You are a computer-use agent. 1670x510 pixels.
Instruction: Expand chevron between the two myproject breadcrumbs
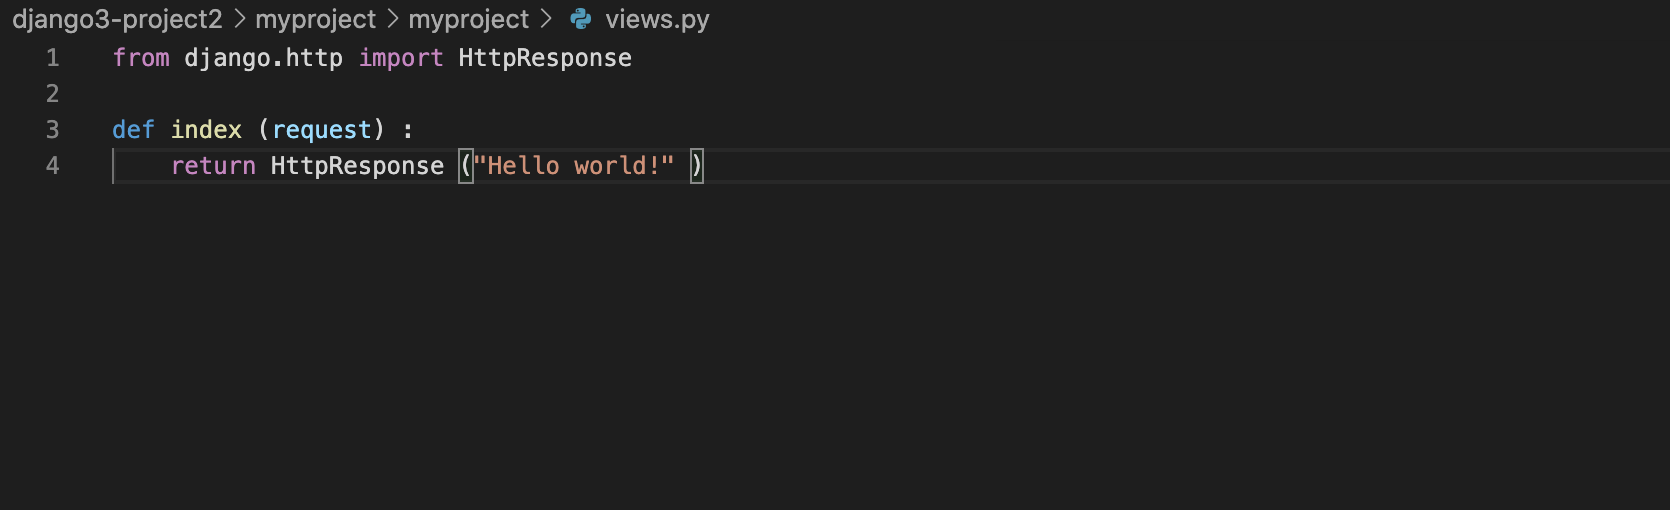point(392,19)
